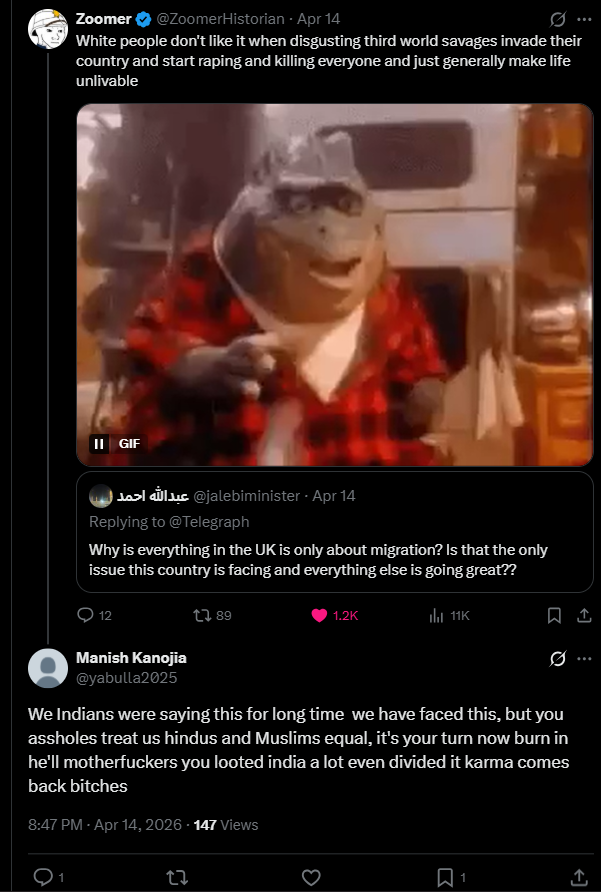Open Manish Kanojia's profile avatar
This screenshot has width=601, height=892.
click(47, 668)
